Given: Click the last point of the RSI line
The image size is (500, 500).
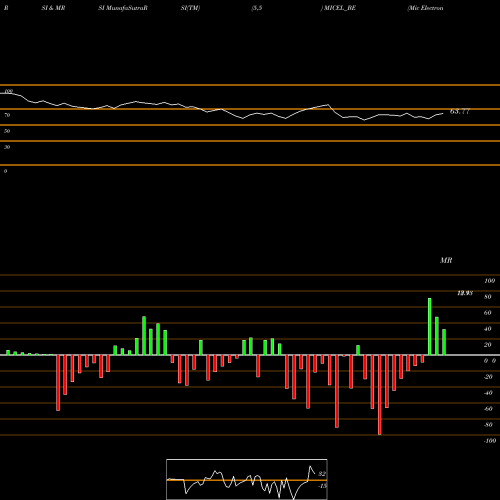Looking at the screenshot, I should (443, 114).
